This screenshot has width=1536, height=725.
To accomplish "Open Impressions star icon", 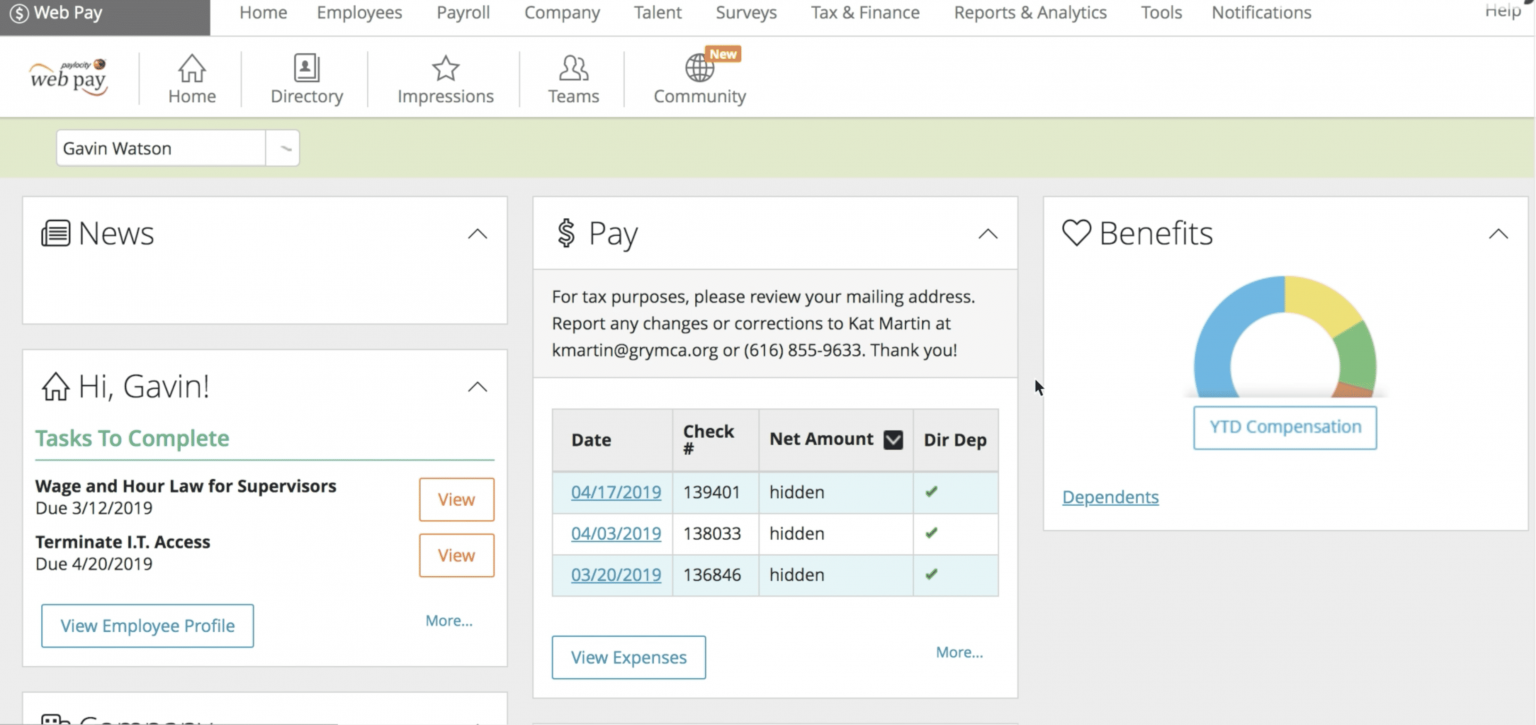I will click(x=445, y=69).
